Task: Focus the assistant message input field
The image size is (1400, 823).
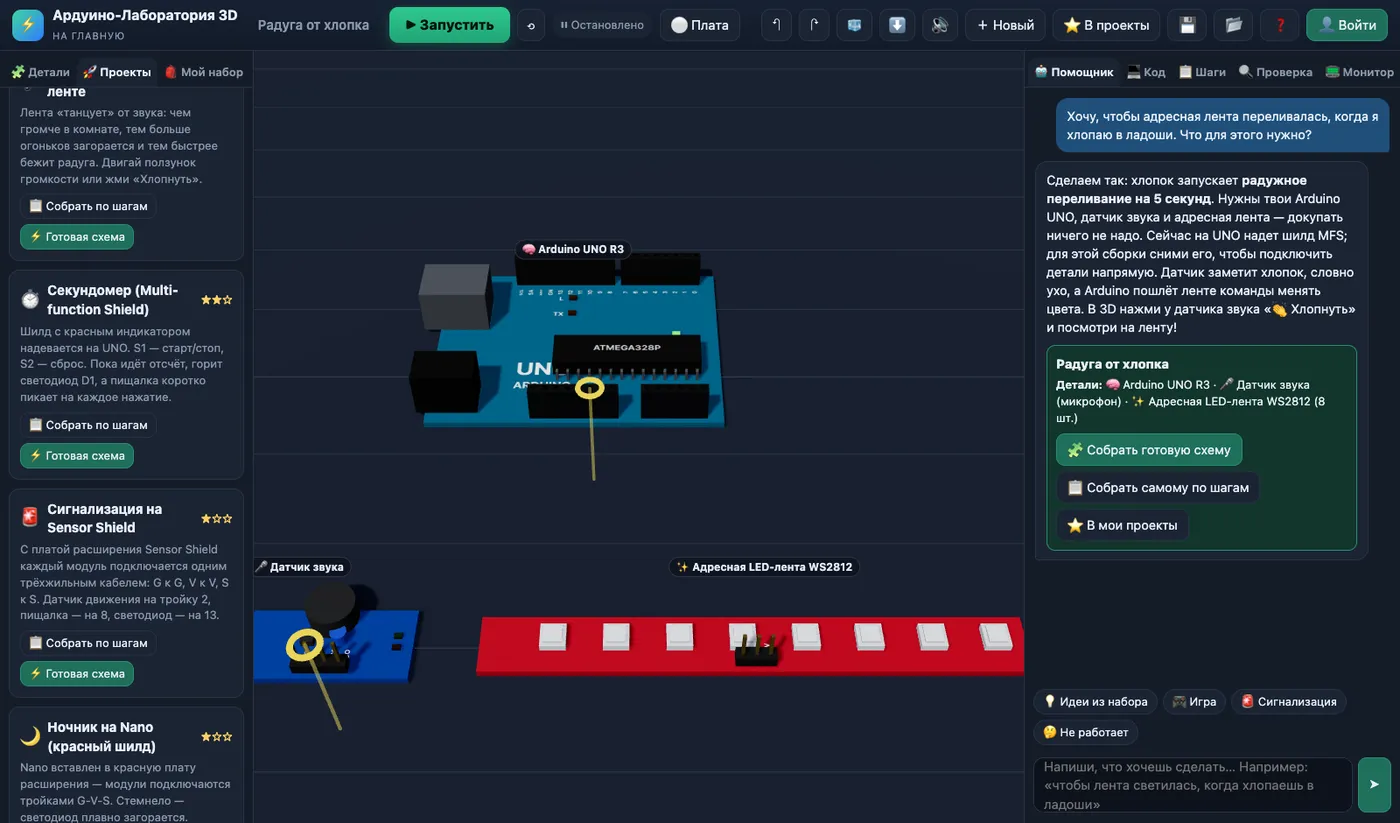Action: (1192, 785)
